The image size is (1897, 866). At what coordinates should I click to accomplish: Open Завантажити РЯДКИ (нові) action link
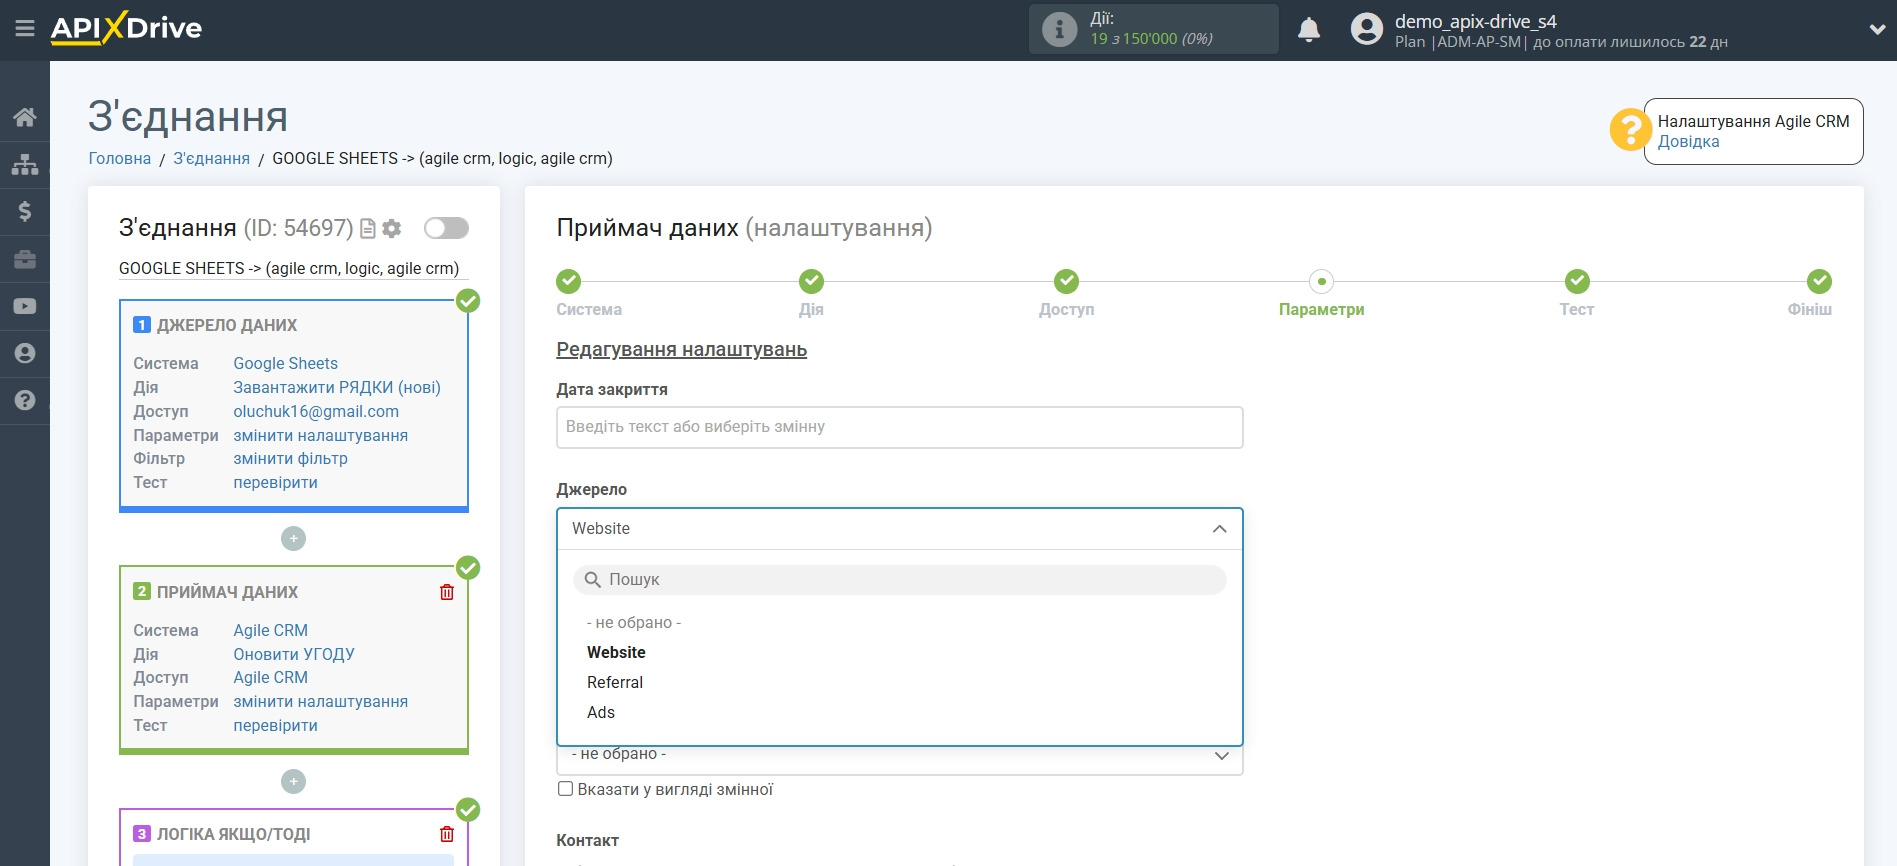[337, 387]
